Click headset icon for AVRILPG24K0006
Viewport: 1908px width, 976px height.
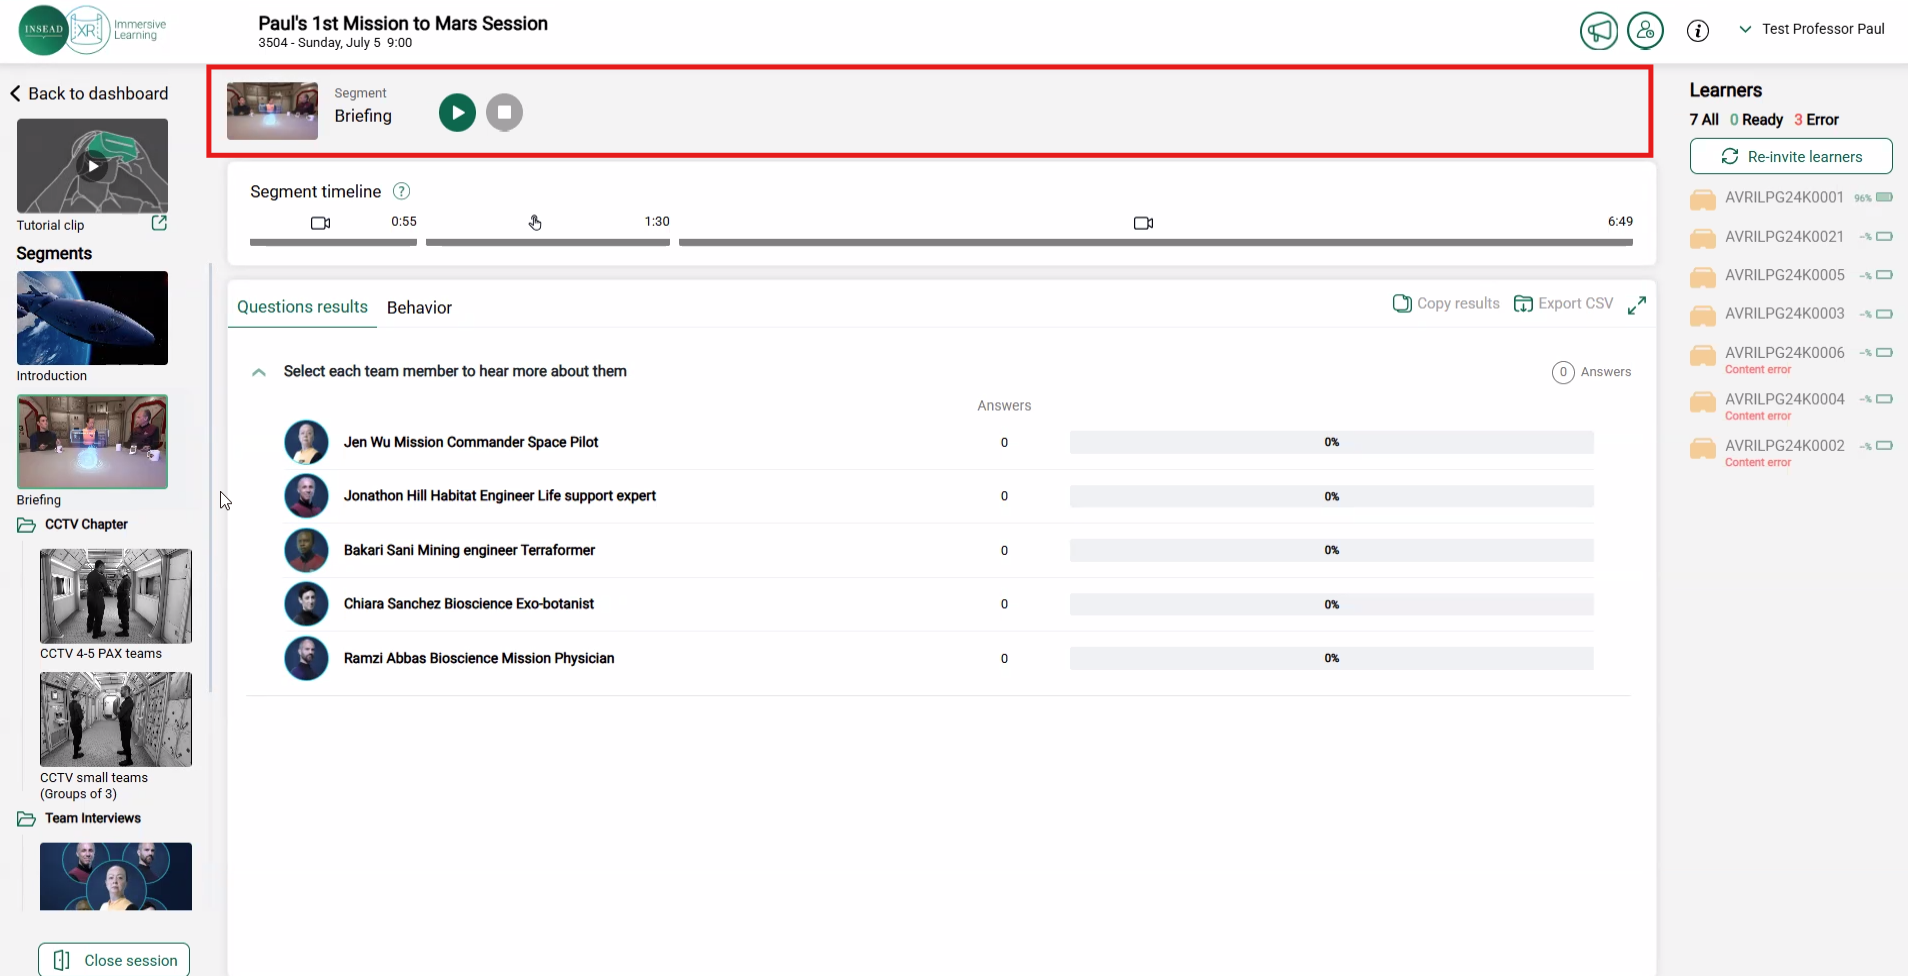[x=1703, y=355]
